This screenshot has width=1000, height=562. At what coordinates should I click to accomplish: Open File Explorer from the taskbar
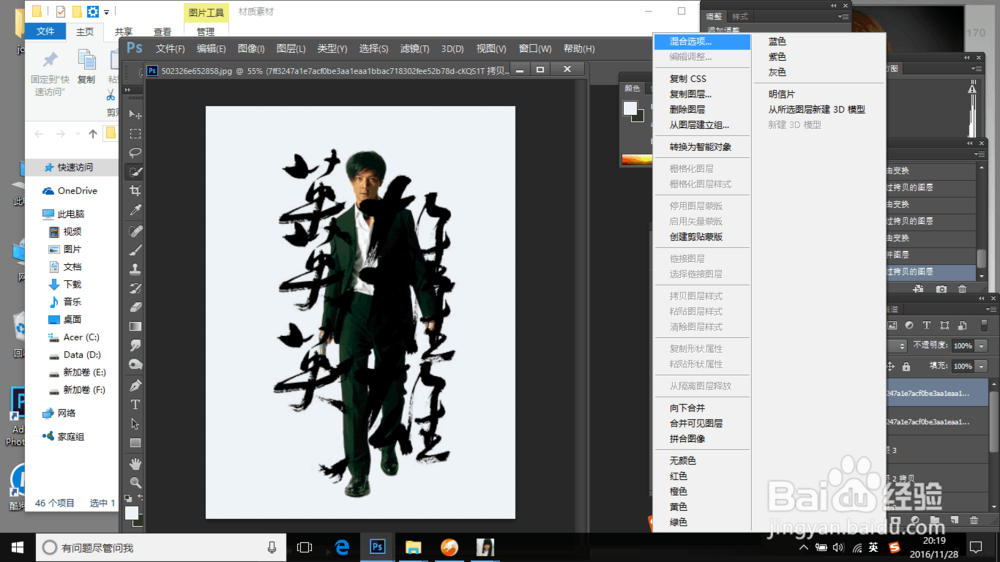(x=413, y=547)
